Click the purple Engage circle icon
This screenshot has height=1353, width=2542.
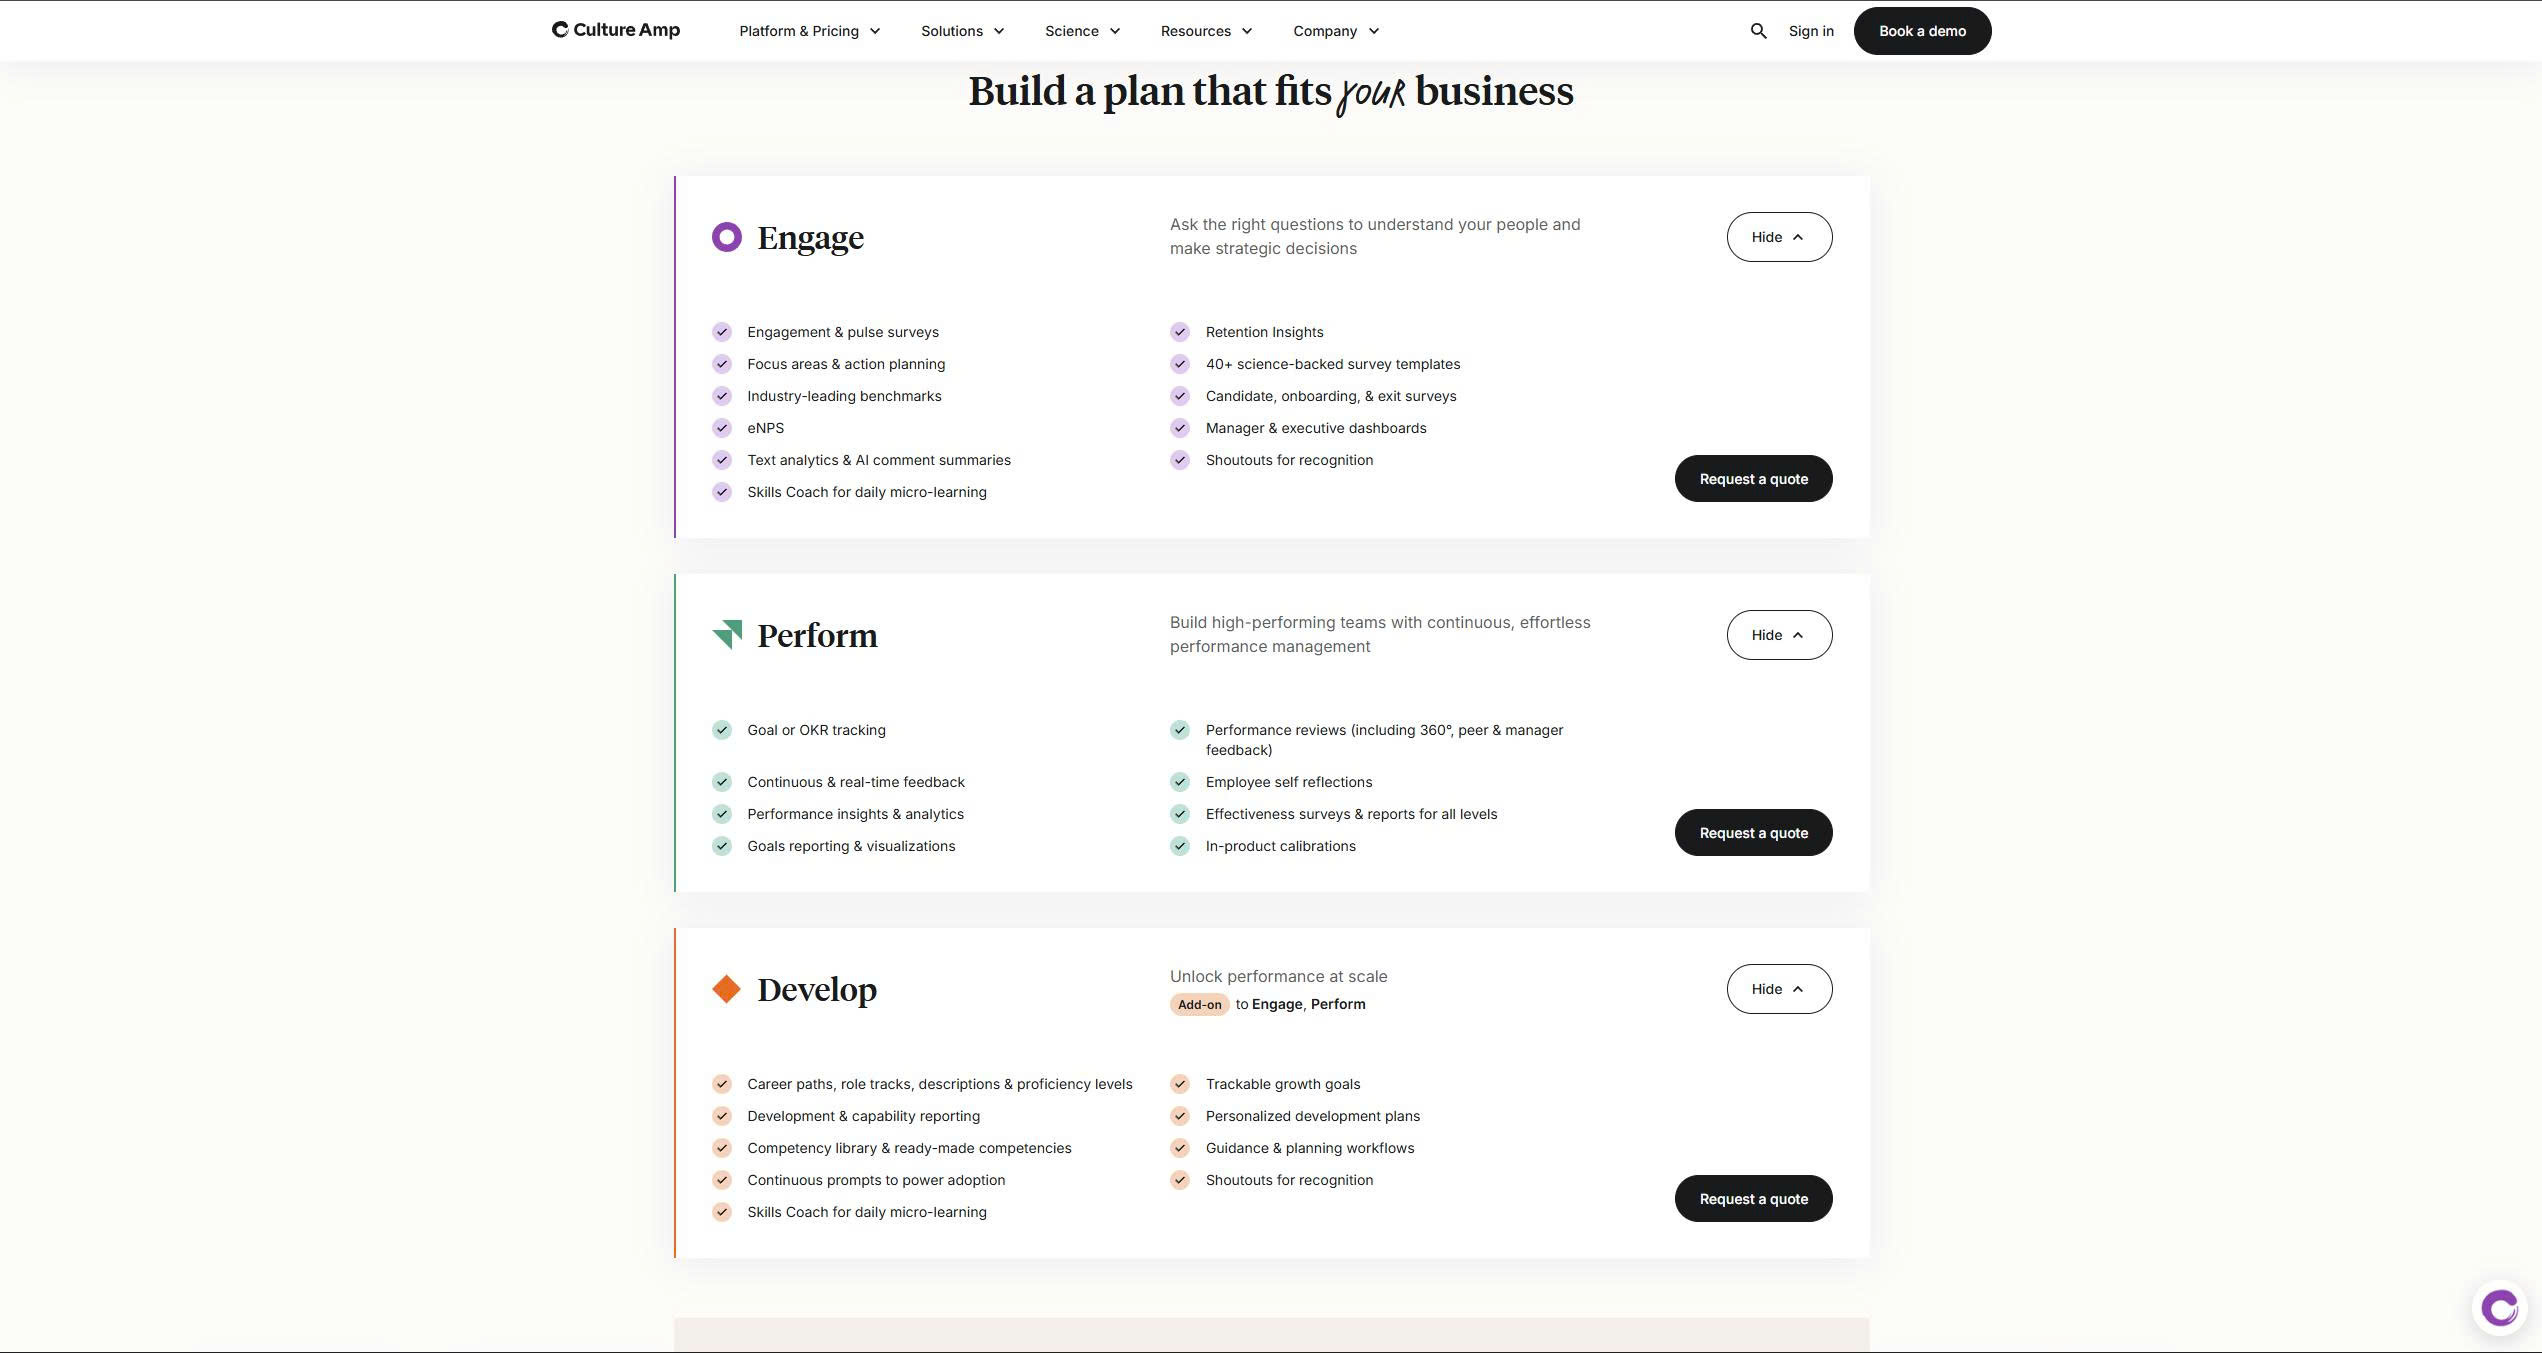[725, 237]
